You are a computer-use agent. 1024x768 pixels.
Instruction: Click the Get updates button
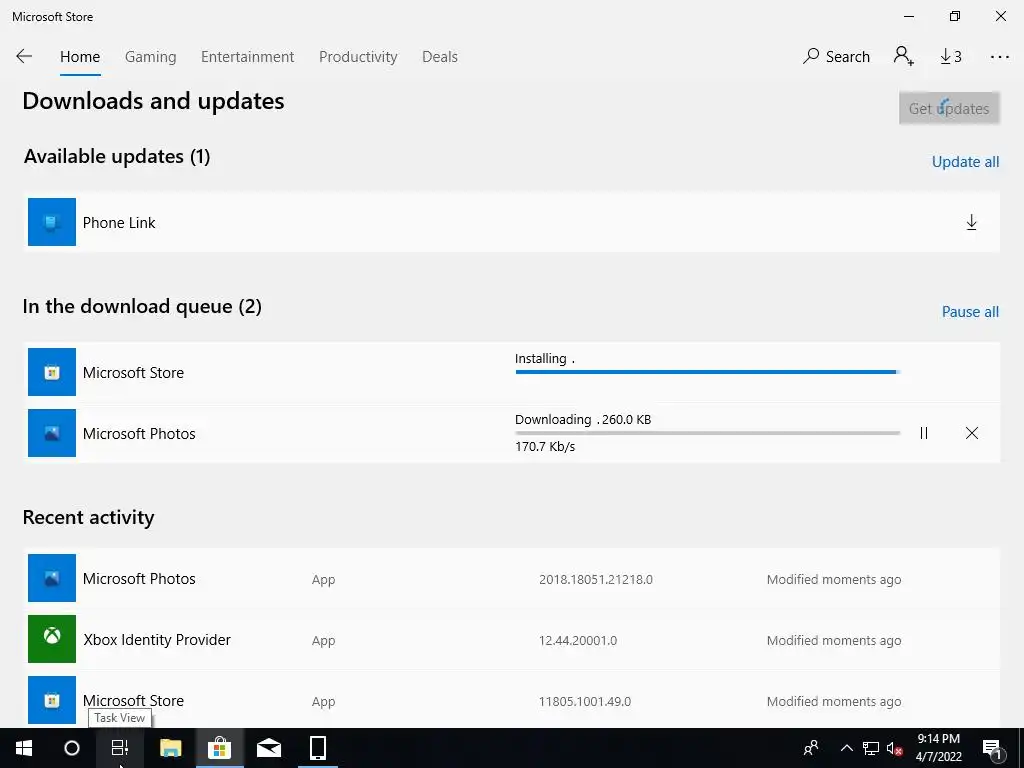click(949, 108)
